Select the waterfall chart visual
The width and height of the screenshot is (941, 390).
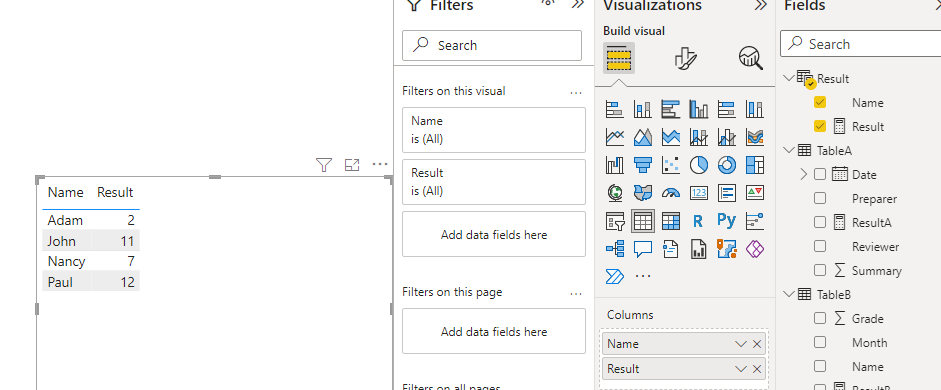(615, 164)
